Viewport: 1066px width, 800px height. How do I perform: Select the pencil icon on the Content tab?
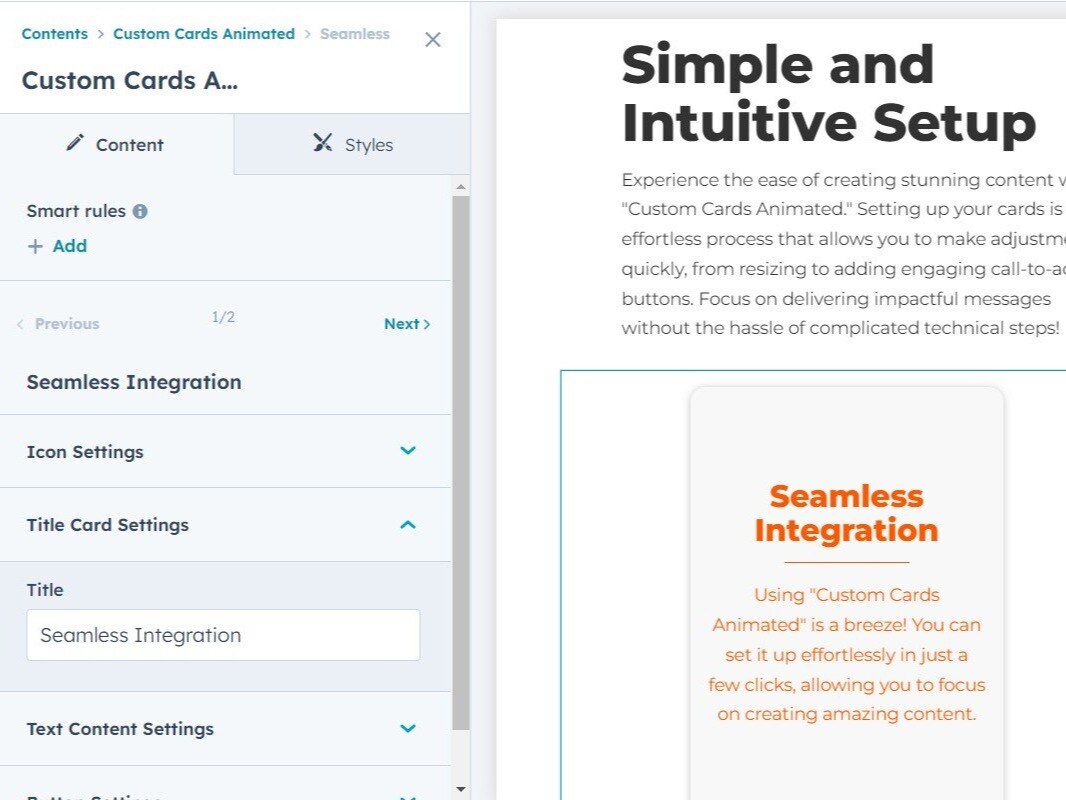pyautogui.click(x=76, y=143)
